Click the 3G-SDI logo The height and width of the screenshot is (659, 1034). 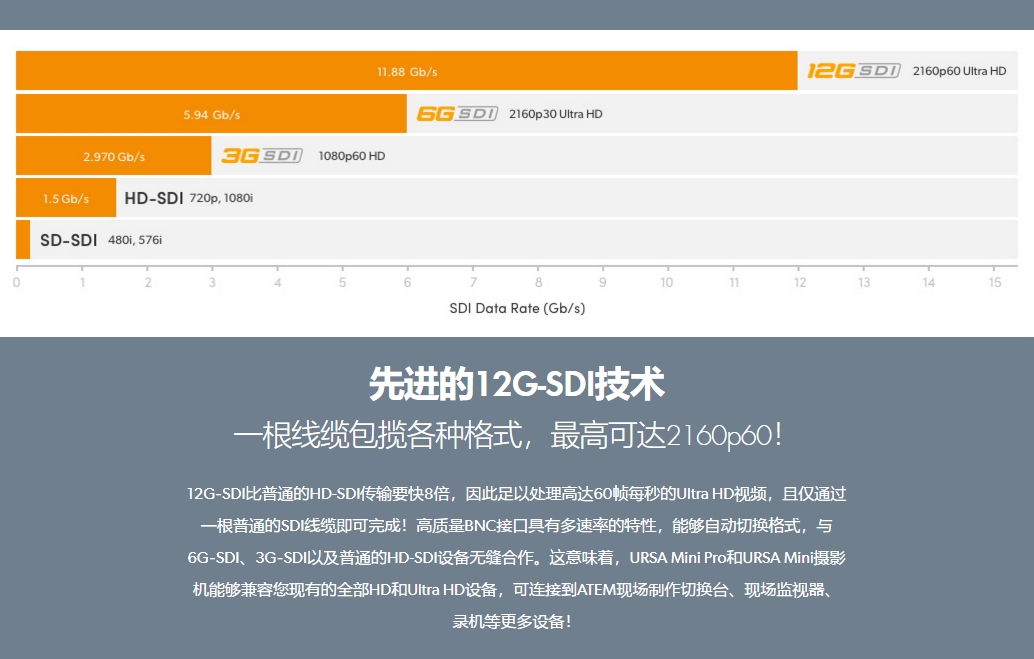click(x=261, y=156)
